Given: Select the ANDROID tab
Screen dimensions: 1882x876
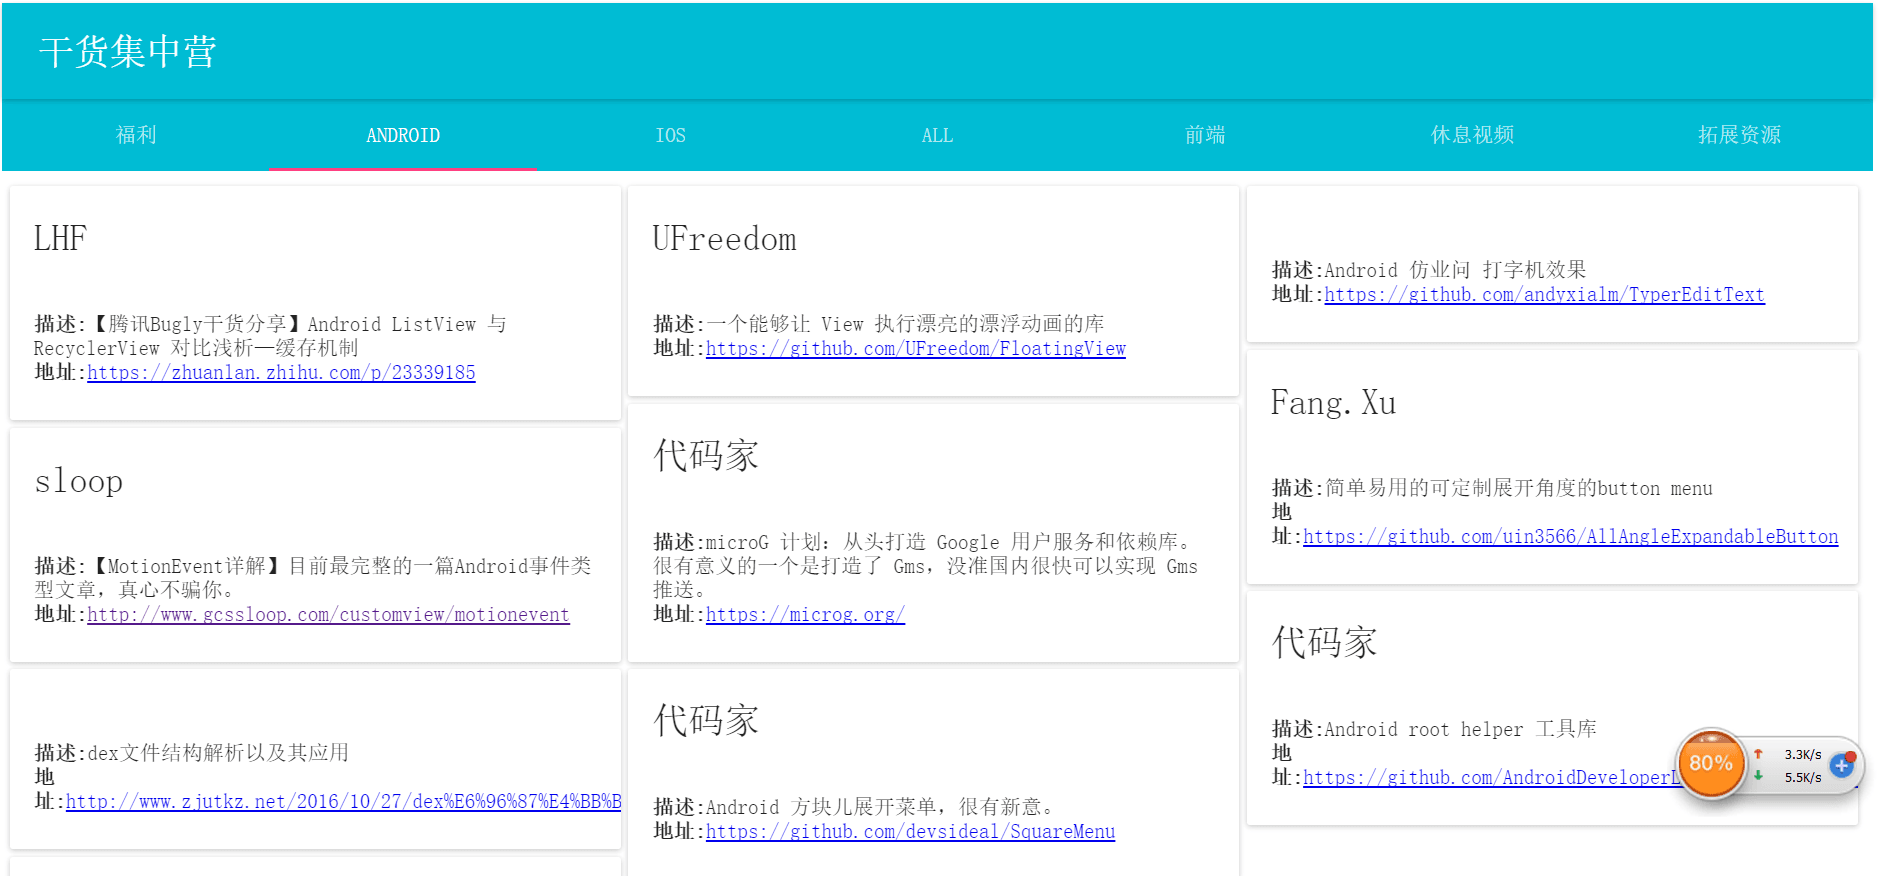Looking at the screenshot, I should pyautogui.click(x=403, y=135).
